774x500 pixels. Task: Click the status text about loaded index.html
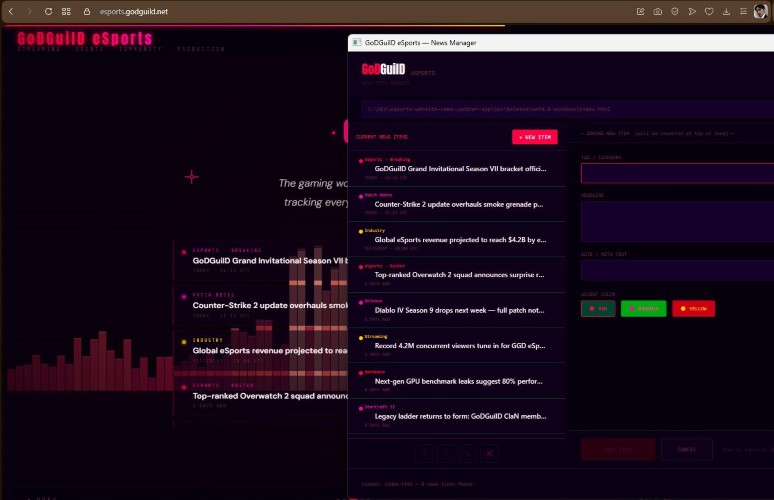pos(418,484)
